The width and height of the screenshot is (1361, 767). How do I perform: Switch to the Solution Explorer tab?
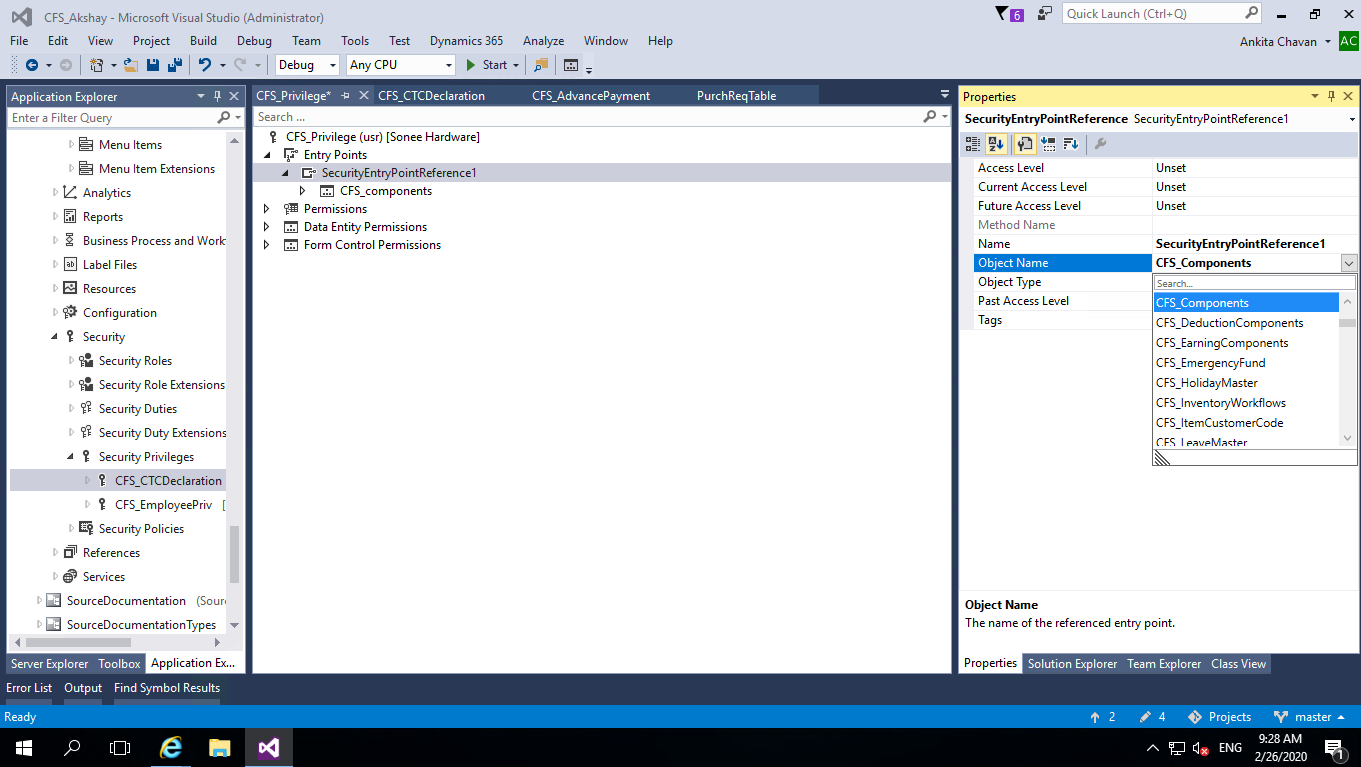pyautogui.click(x=1072, y=664)
